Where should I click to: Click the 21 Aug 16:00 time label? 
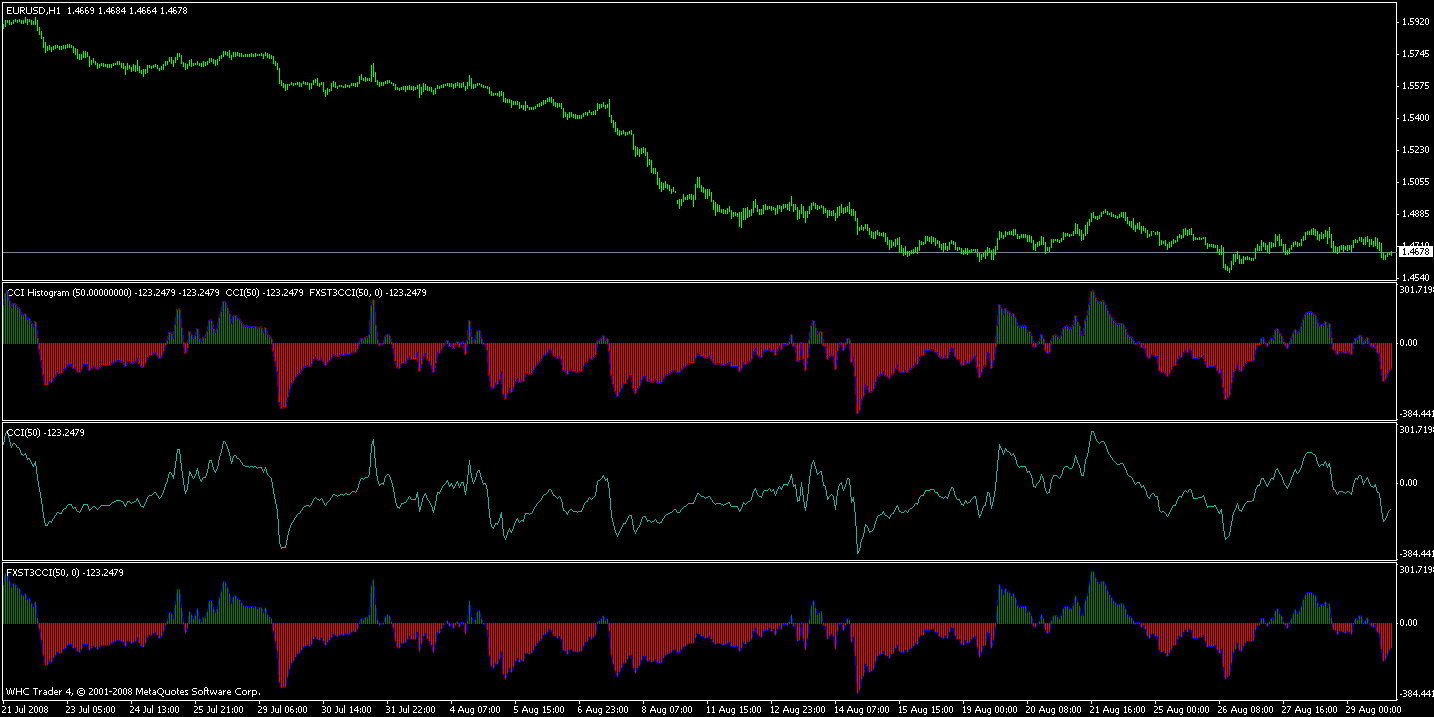point(1115,709)
